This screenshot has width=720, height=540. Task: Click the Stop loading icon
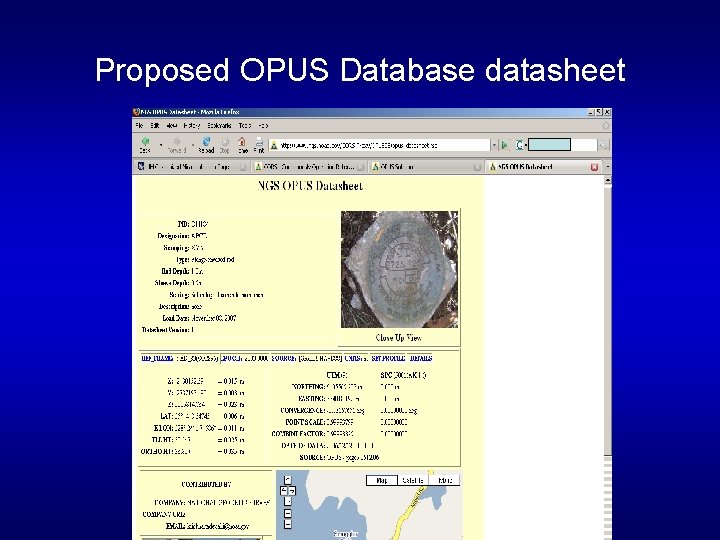pyautogui.click(x=225, y=142)
